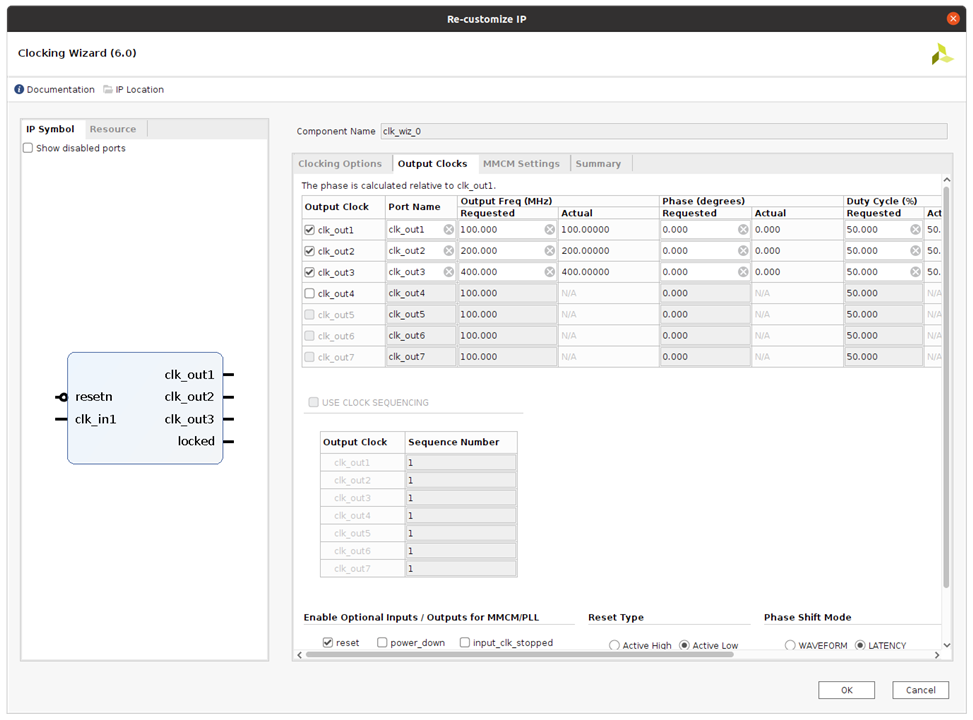Open the Documentation info icon
973x720 pixels.
click(x=19, y=89)
